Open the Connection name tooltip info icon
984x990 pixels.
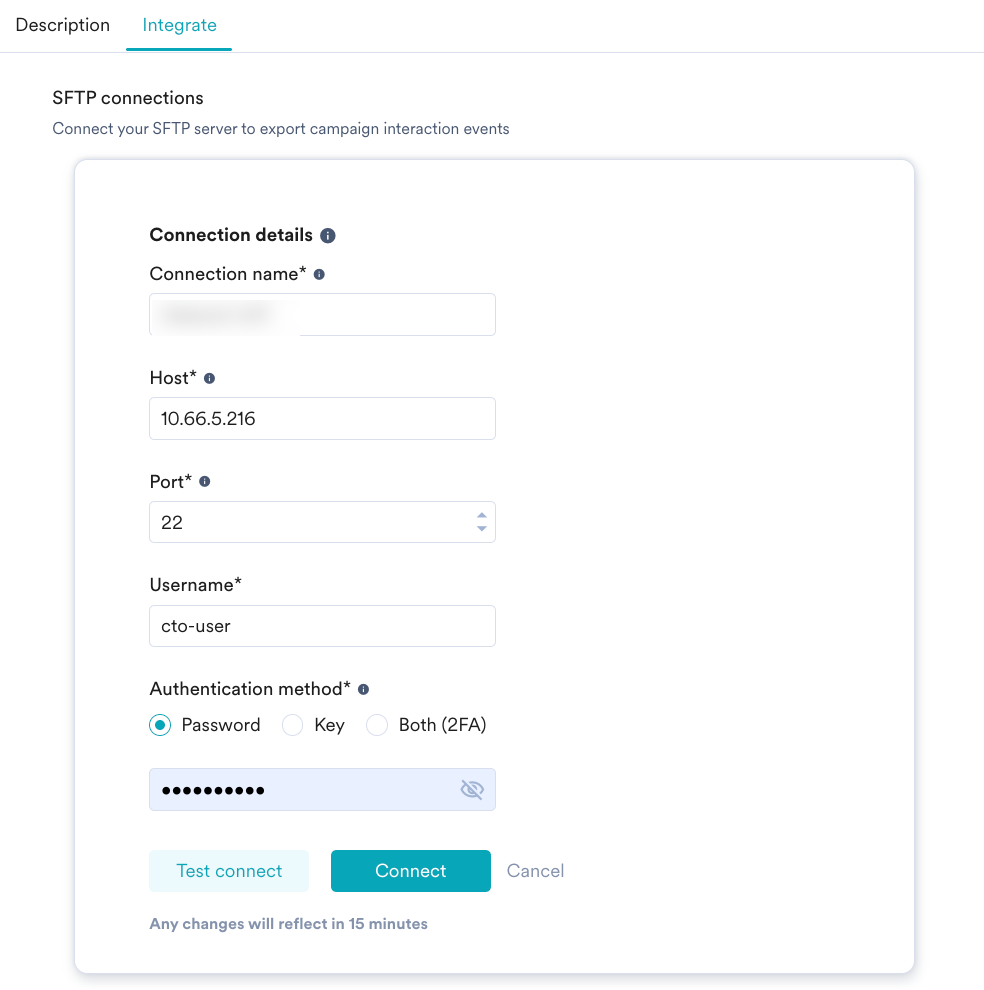[318, 272]
